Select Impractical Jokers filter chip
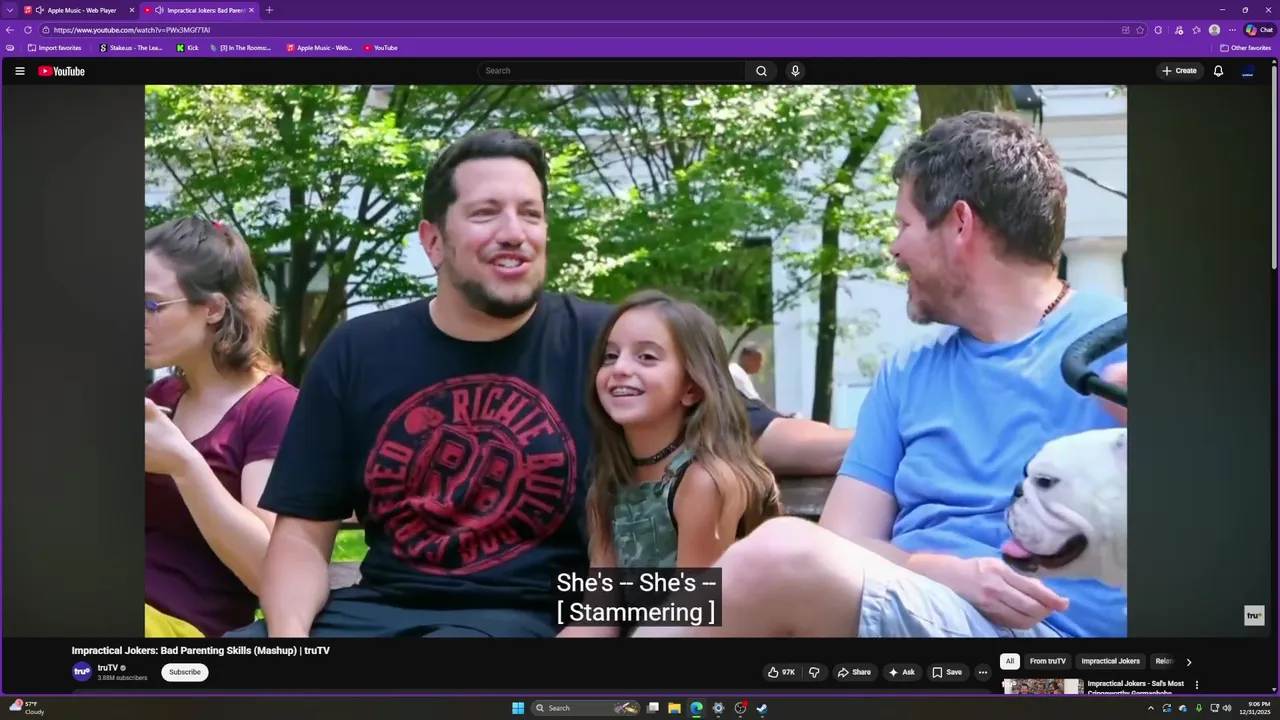Image resolution: width=1280 pixels, height=720 pixels. click(1110, 661)
